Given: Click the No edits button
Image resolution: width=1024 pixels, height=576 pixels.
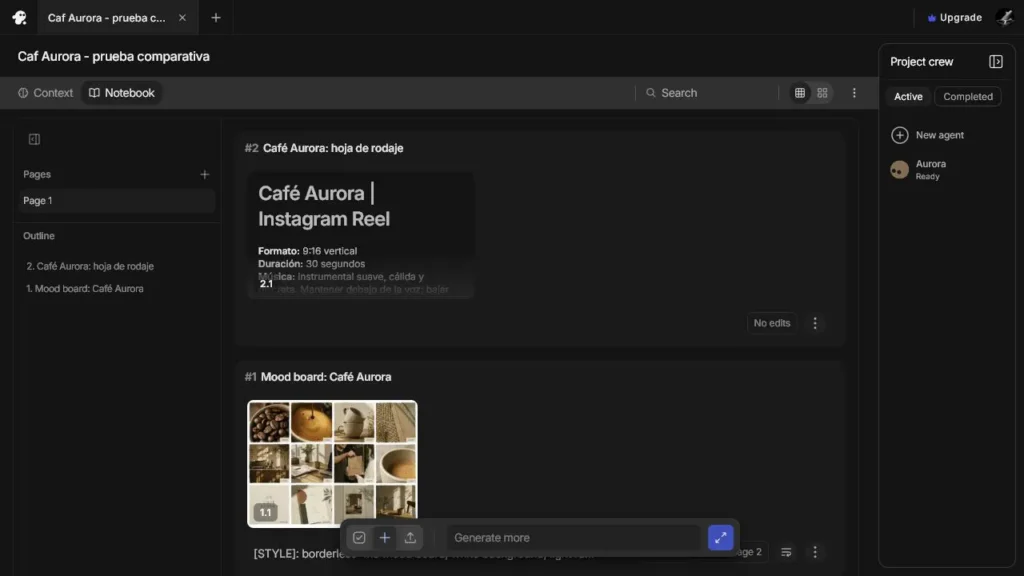Looking at the screenshot, I should (x=771, y=323).
